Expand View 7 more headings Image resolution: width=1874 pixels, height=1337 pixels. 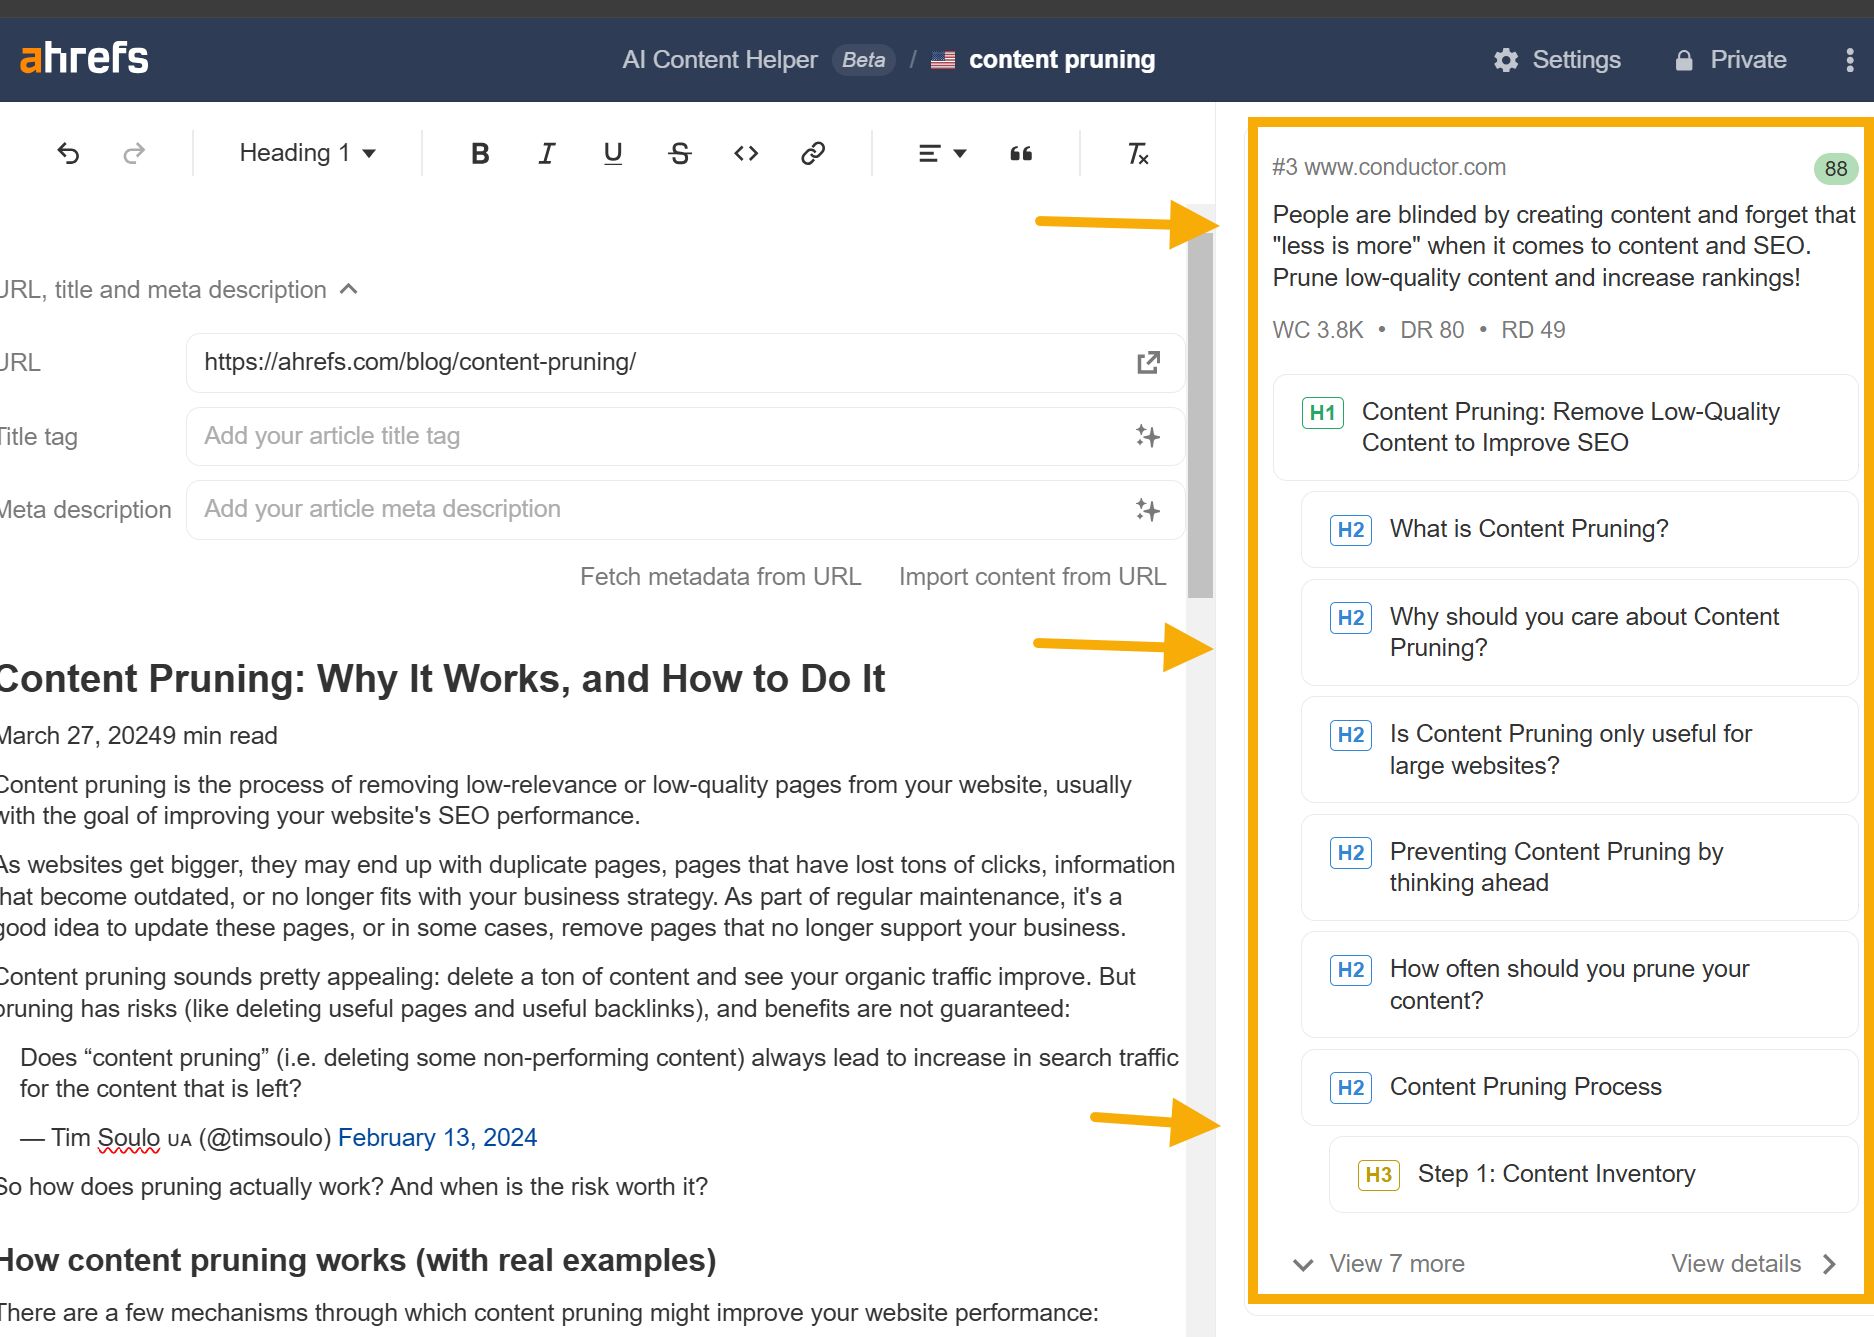pyautogui.click(x=1379, y=1264)
